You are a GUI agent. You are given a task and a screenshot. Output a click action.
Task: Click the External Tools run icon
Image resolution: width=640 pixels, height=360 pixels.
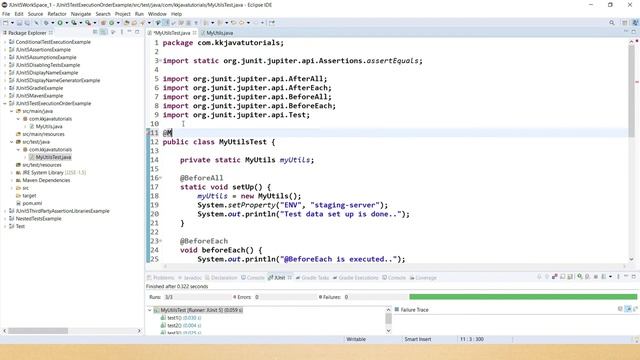tap(88, 23)
